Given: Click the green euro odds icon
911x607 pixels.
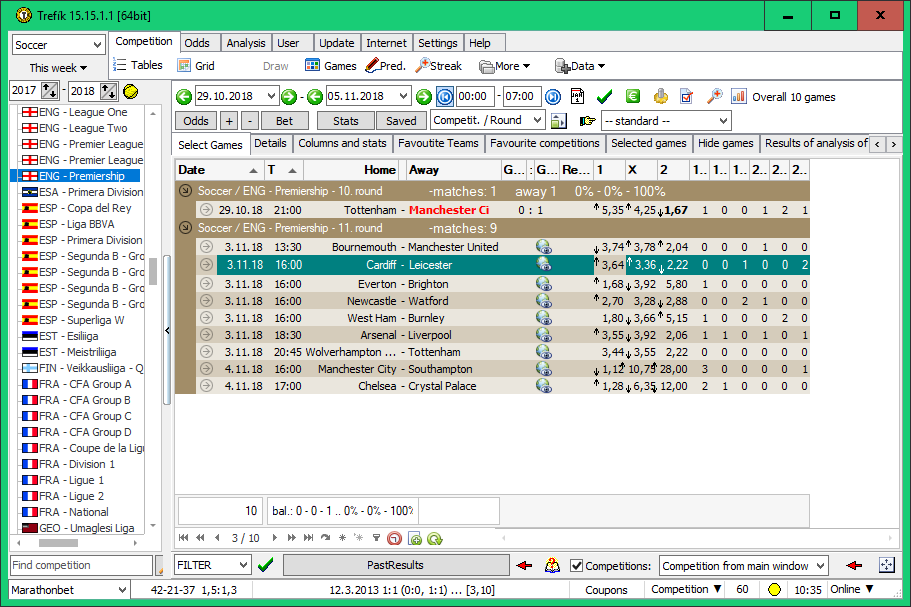Looking at the screenshot, I should tap(633, 96).
